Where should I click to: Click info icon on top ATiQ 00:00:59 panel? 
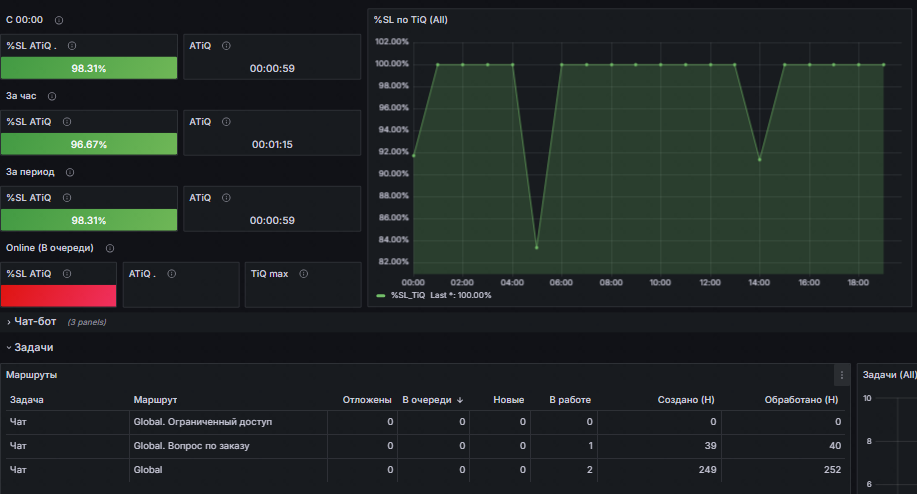(226, 46)
